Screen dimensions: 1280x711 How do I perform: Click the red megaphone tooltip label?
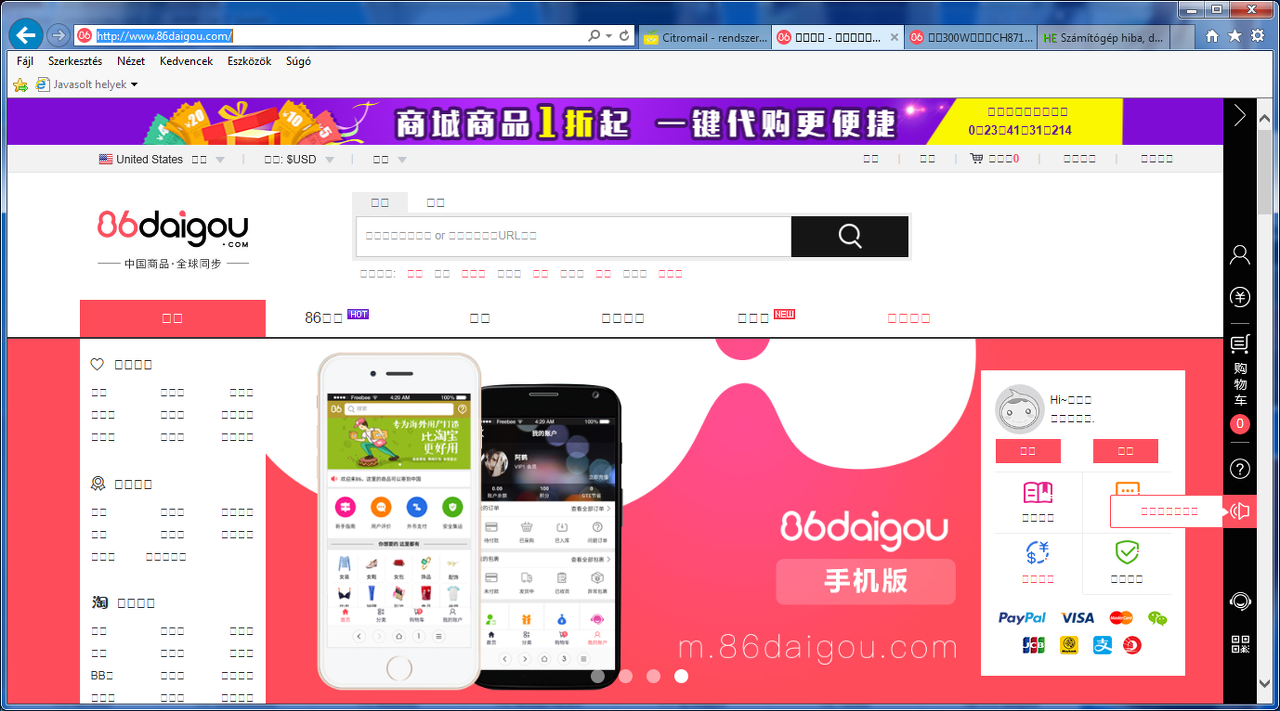(x=1169, y=511)
